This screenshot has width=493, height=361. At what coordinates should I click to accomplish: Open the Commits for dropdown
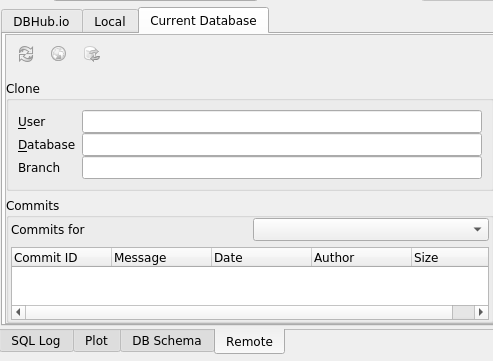pyautogui.click(x=371, y=229)
